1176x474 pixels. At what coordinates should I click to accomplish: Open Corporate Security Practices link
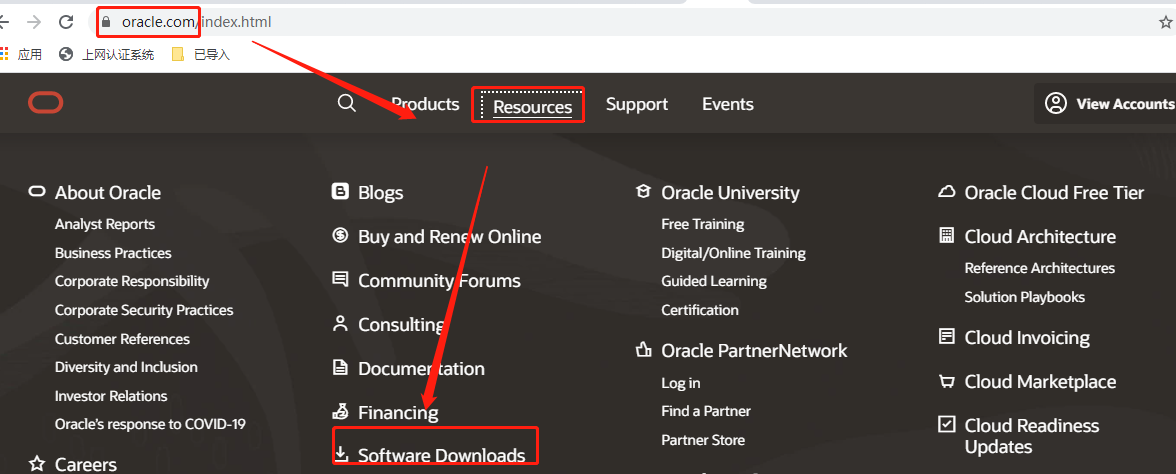pyautogui.click(x=144, y=310)
